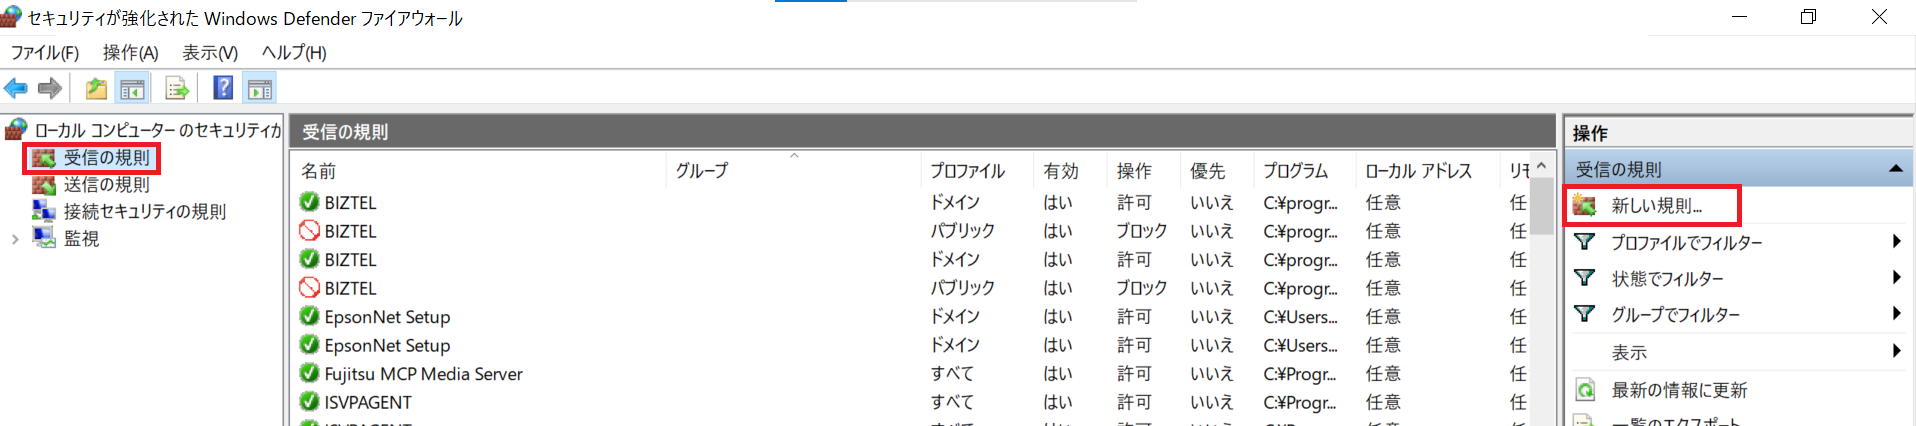This screenshot has height=426, width=1916.
Task: Select 監視 node in the tree
Action: point(81,239)
